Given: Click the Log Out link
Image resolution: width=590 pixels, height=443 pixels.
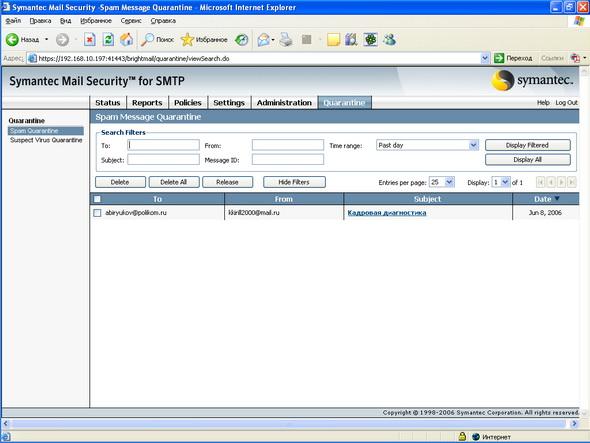Looking at the screenshot, I should (x=566, y=102).
